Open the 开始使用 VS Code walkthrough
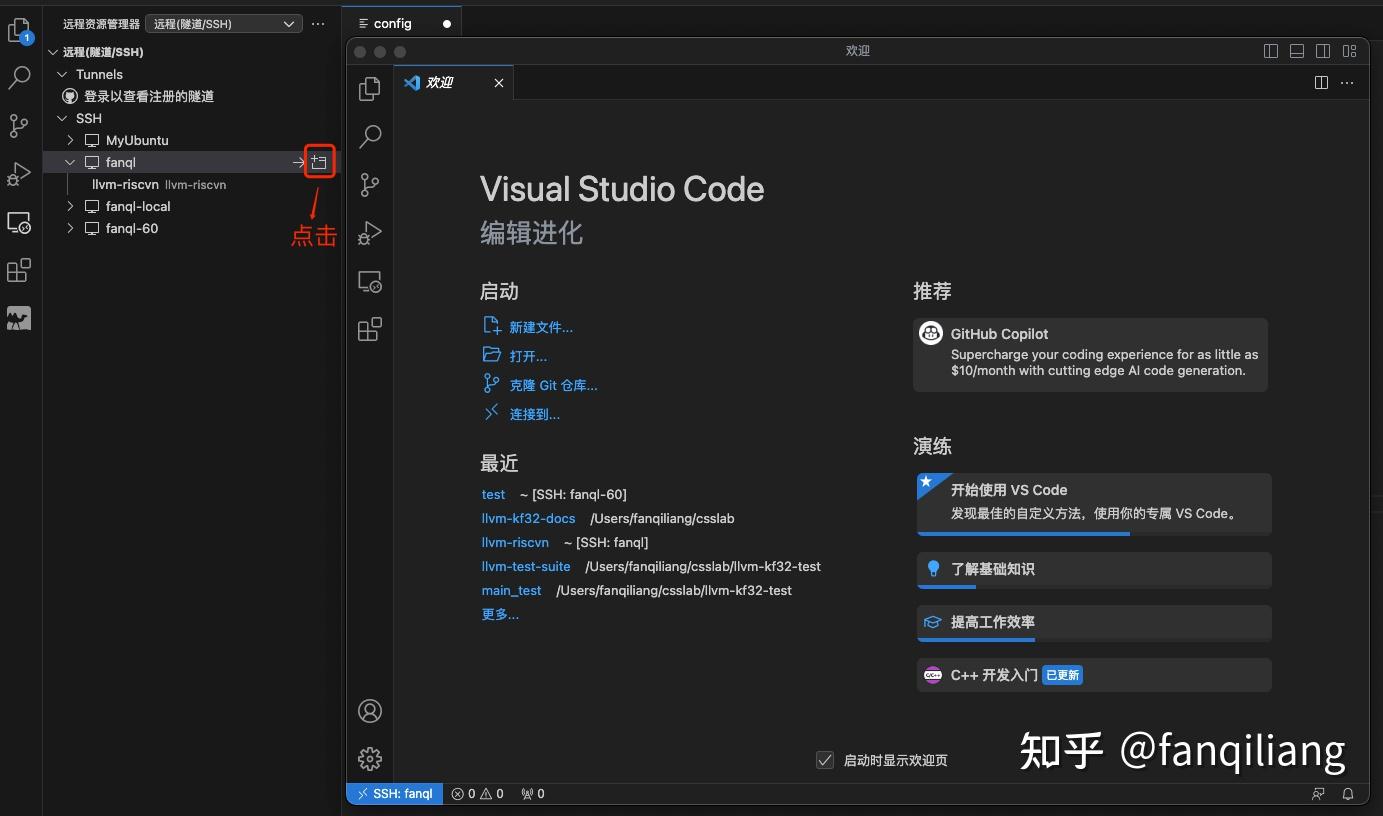This screenshot has height=816, width=1383. tap(1094, 504)
